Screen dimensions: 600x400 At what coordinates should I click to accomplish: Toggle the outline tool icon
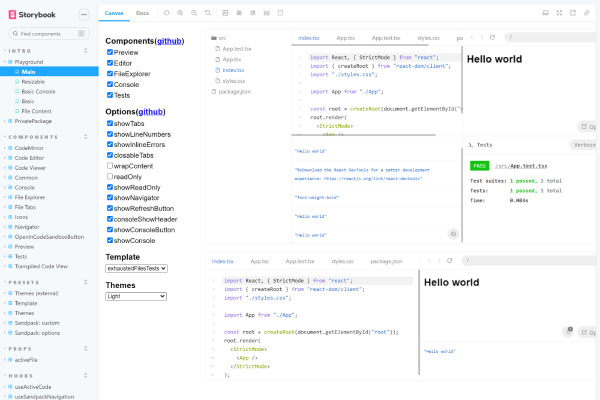click(x=280, y=13)
